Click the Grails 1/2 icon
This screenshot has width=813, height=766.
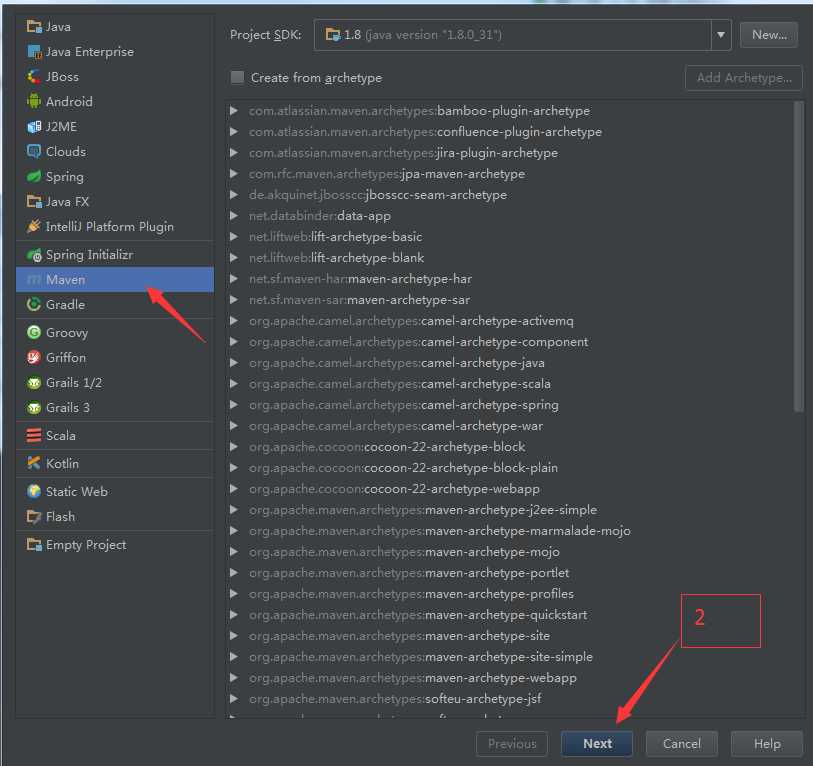(34, 383)
